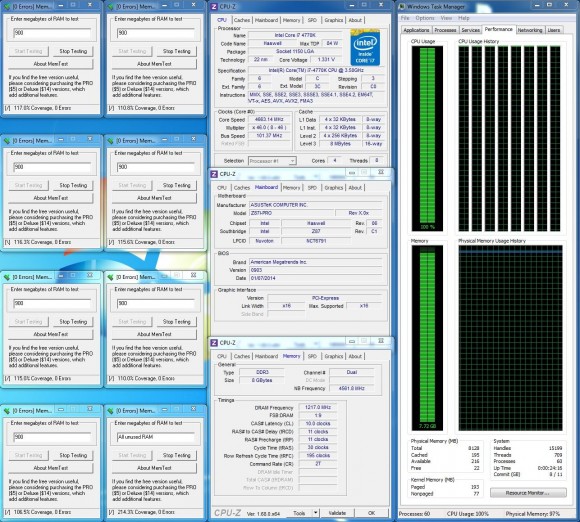
Task: Click the RAM megabytes field in 117.0% coverage window
Action: click(52, 33)
